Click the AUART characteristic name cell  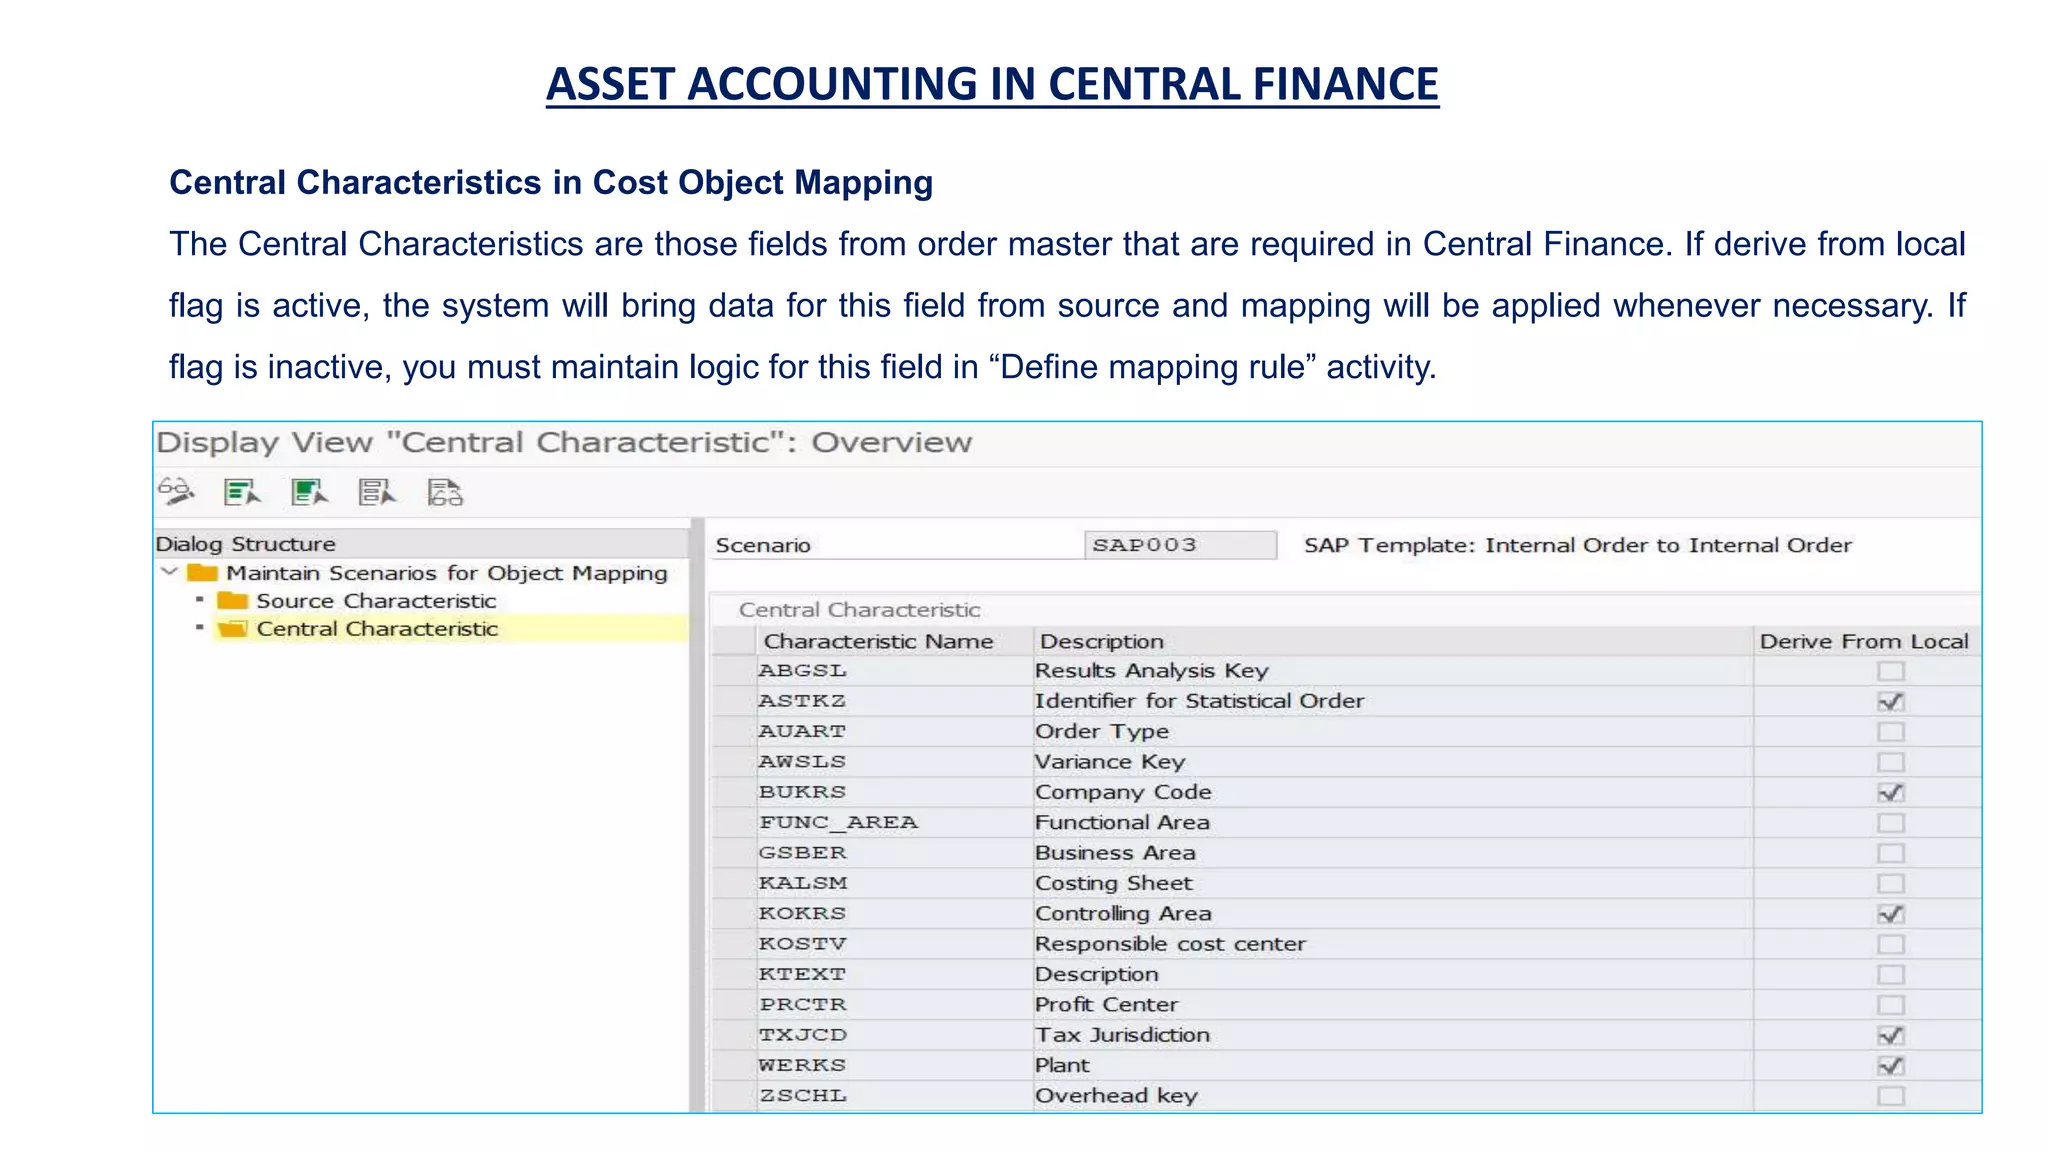(x=894, y=731)
